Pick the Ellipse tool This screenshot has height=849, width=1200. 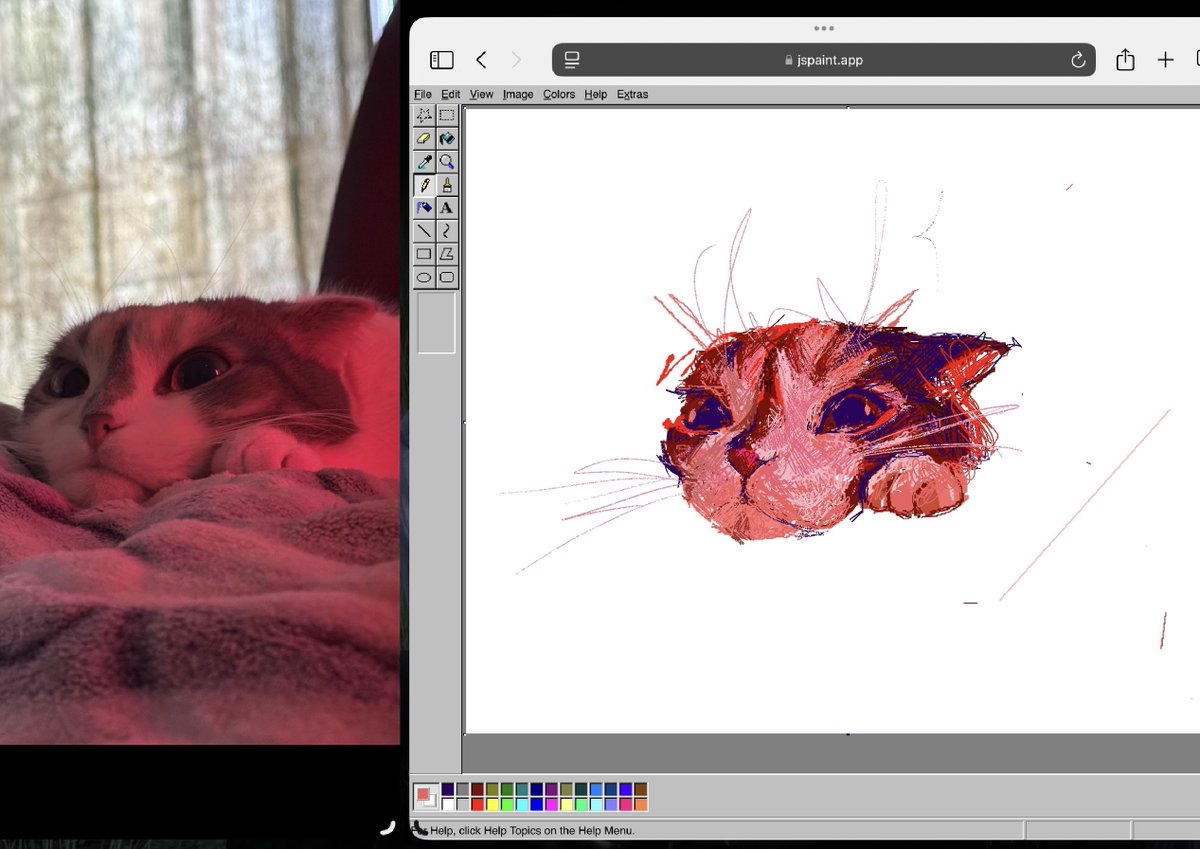(x=424, y=277)
